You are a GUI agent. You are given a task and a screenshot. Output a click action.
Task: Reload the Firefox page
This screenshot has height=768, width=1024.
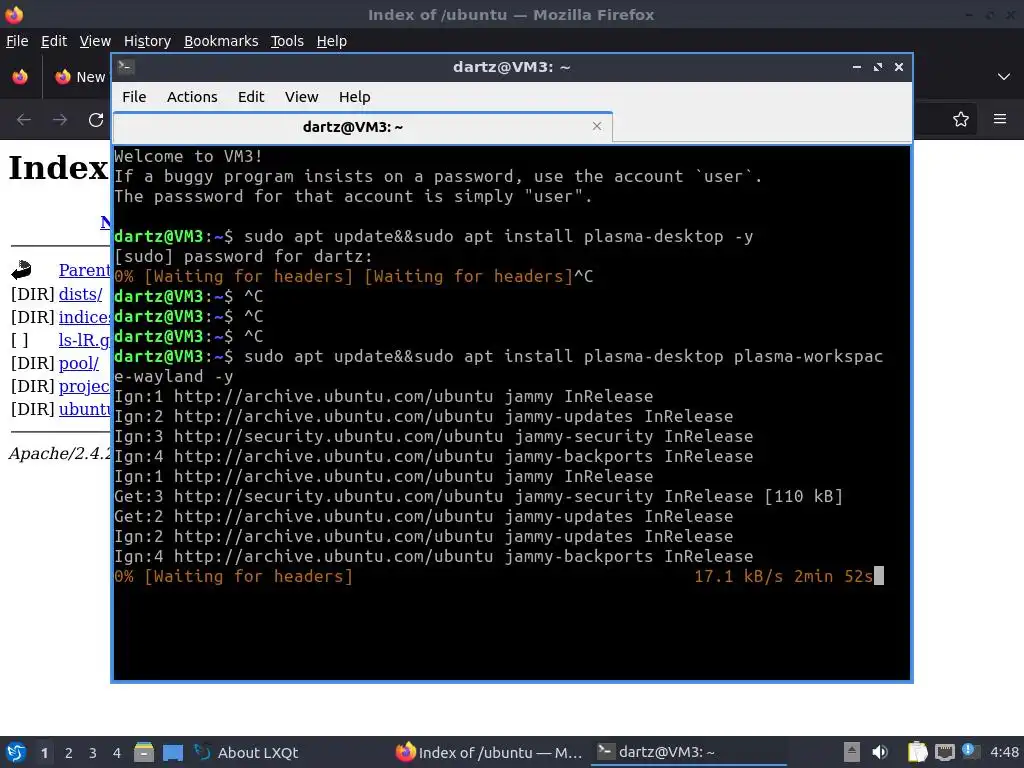tap(96, 120)
